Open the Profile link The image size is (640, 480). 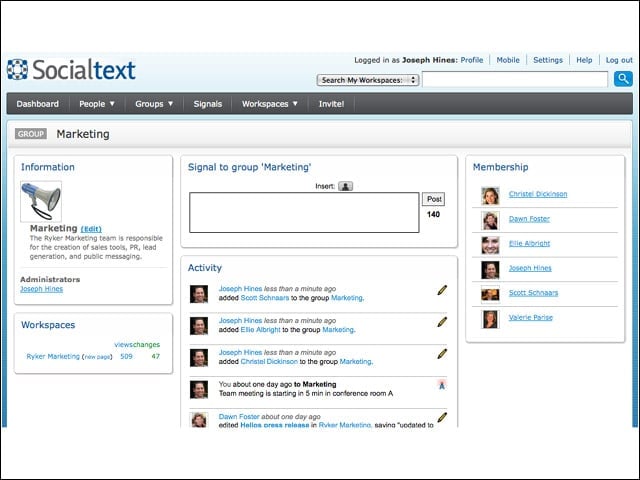point(472,60)
